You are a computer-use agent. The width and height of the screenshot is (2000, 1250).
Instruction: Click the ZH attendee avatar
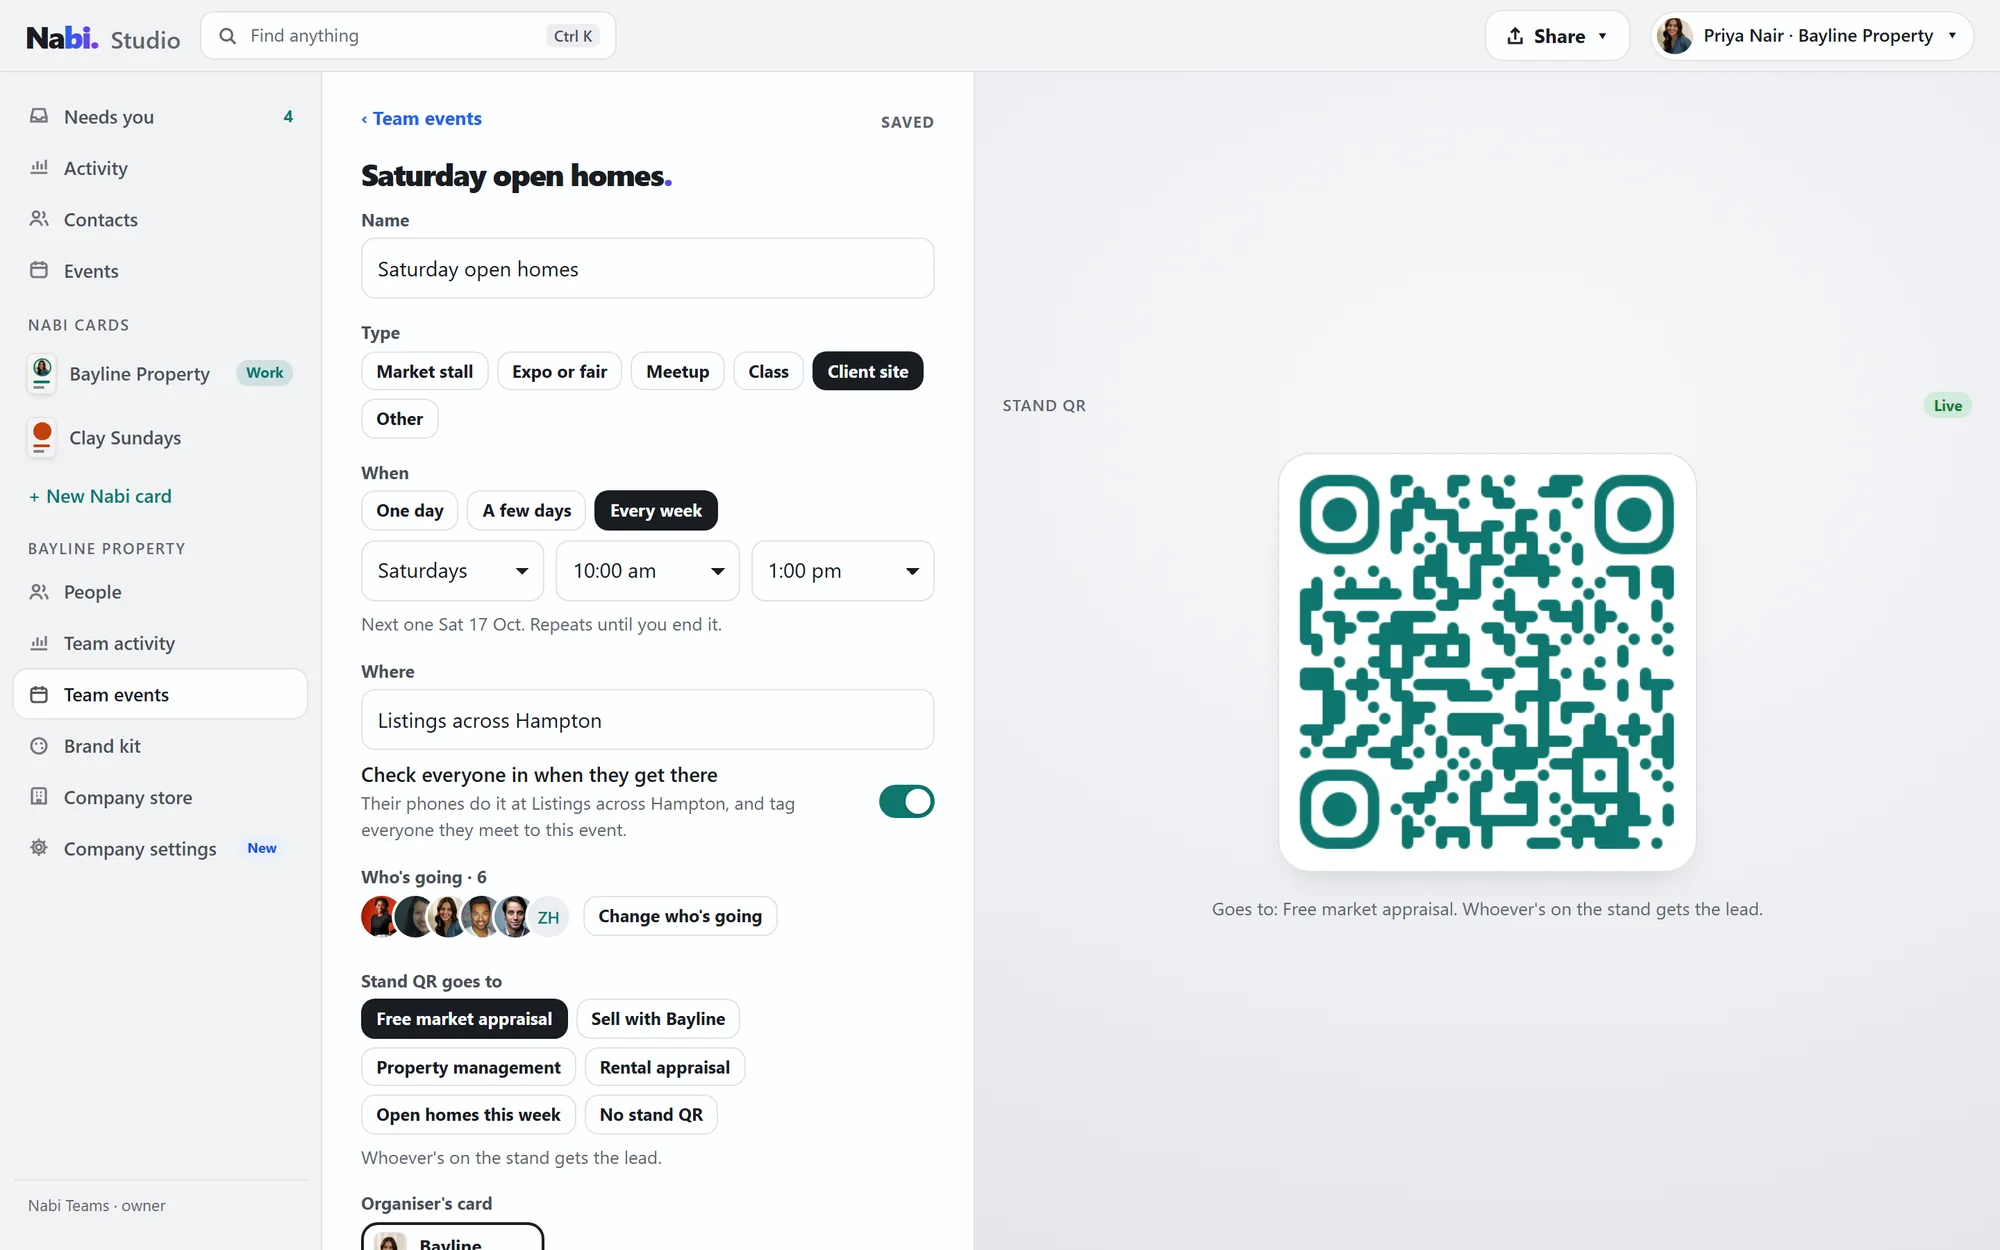click(x=548, y=917)
